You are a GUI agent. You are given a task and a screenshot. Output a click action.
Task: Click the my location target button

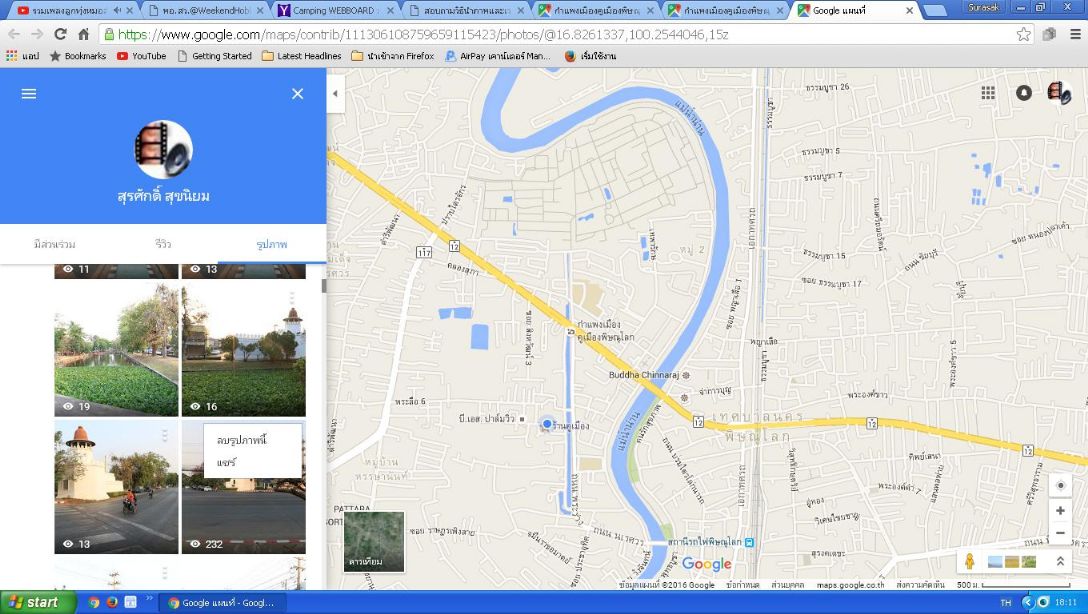(x=1060, y=486)
